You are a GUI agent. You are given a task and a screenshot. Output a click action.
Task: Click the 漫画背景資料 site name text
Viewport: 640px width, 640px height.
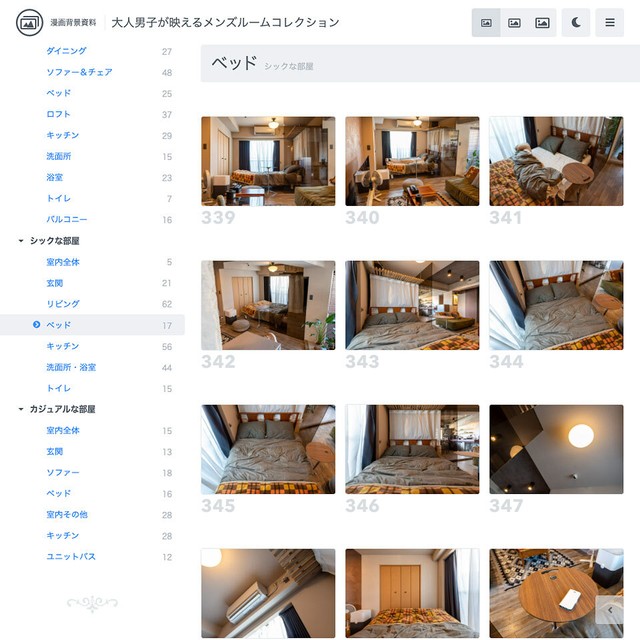[73, 22]
